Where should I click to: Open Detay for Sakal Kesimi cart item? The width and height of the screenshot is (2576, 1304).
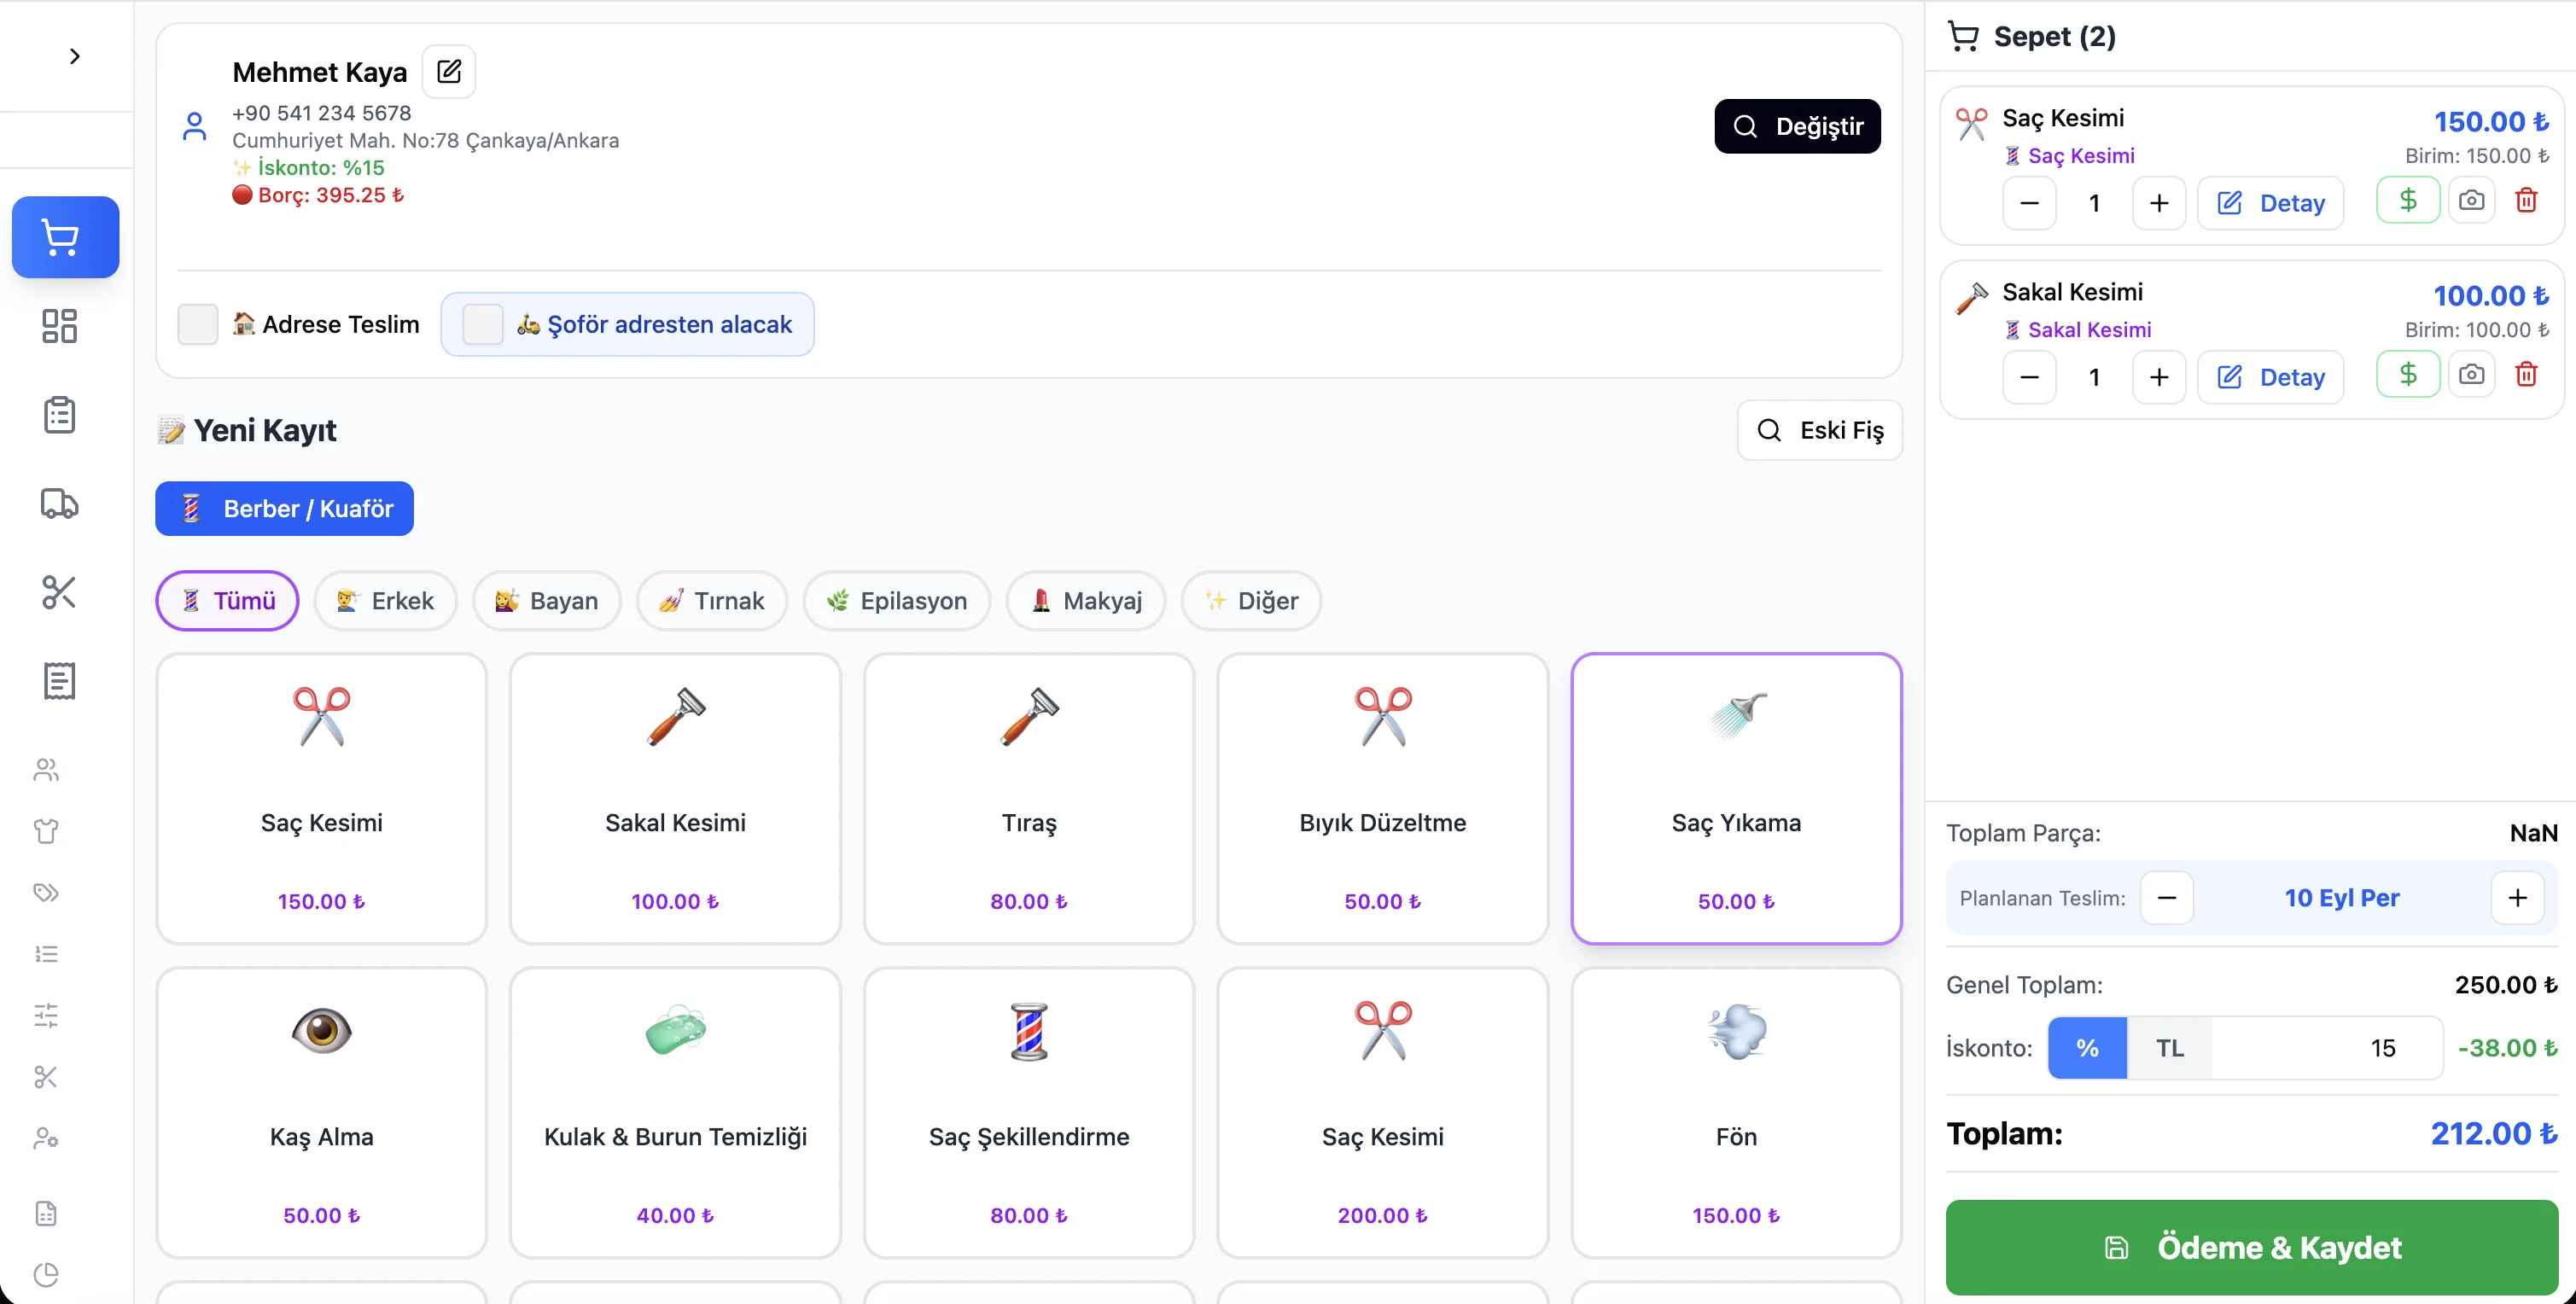(2270, 377)
